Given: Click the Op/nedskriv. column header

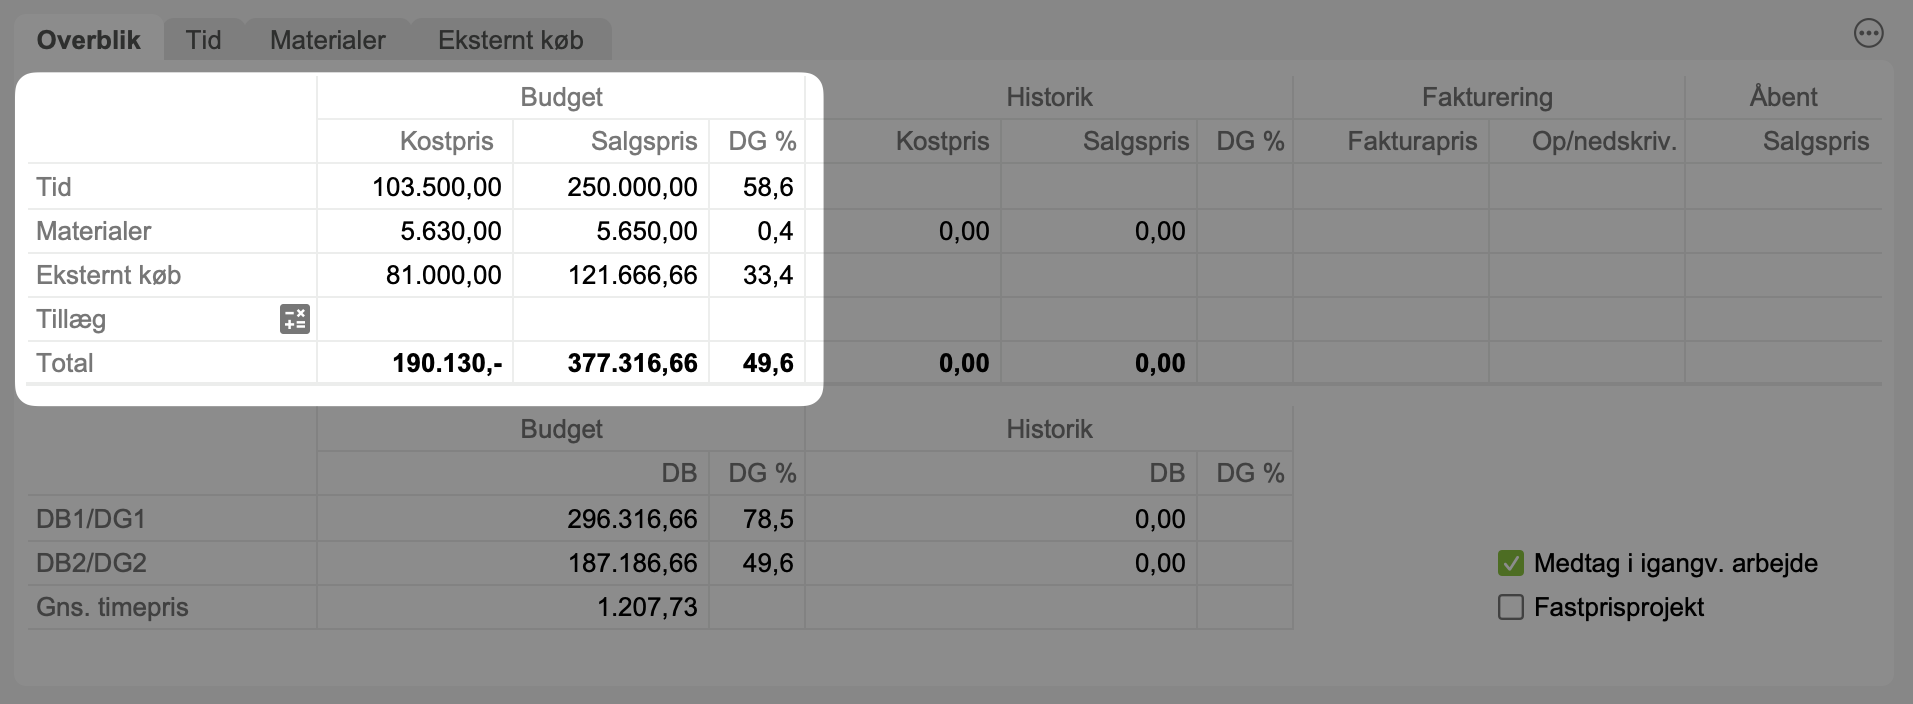Looking at the screenshot, I should tap(1603, 141).
